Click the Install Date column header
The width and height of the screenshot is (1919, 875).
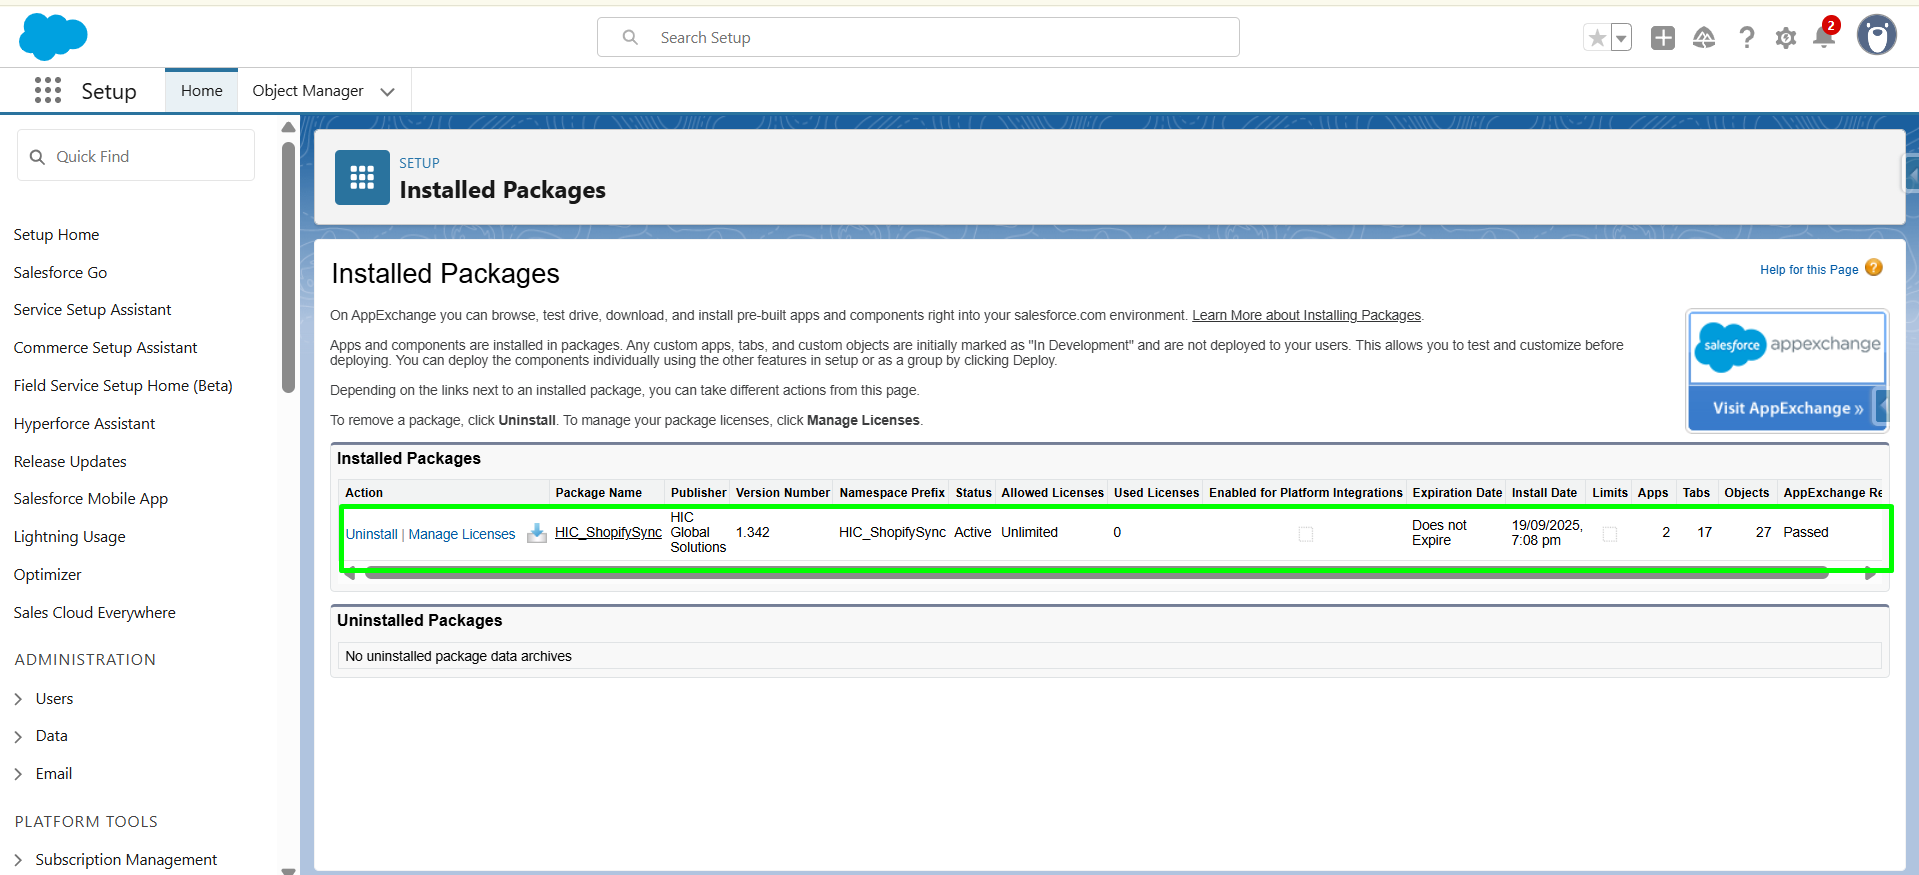pos(1544,493)
